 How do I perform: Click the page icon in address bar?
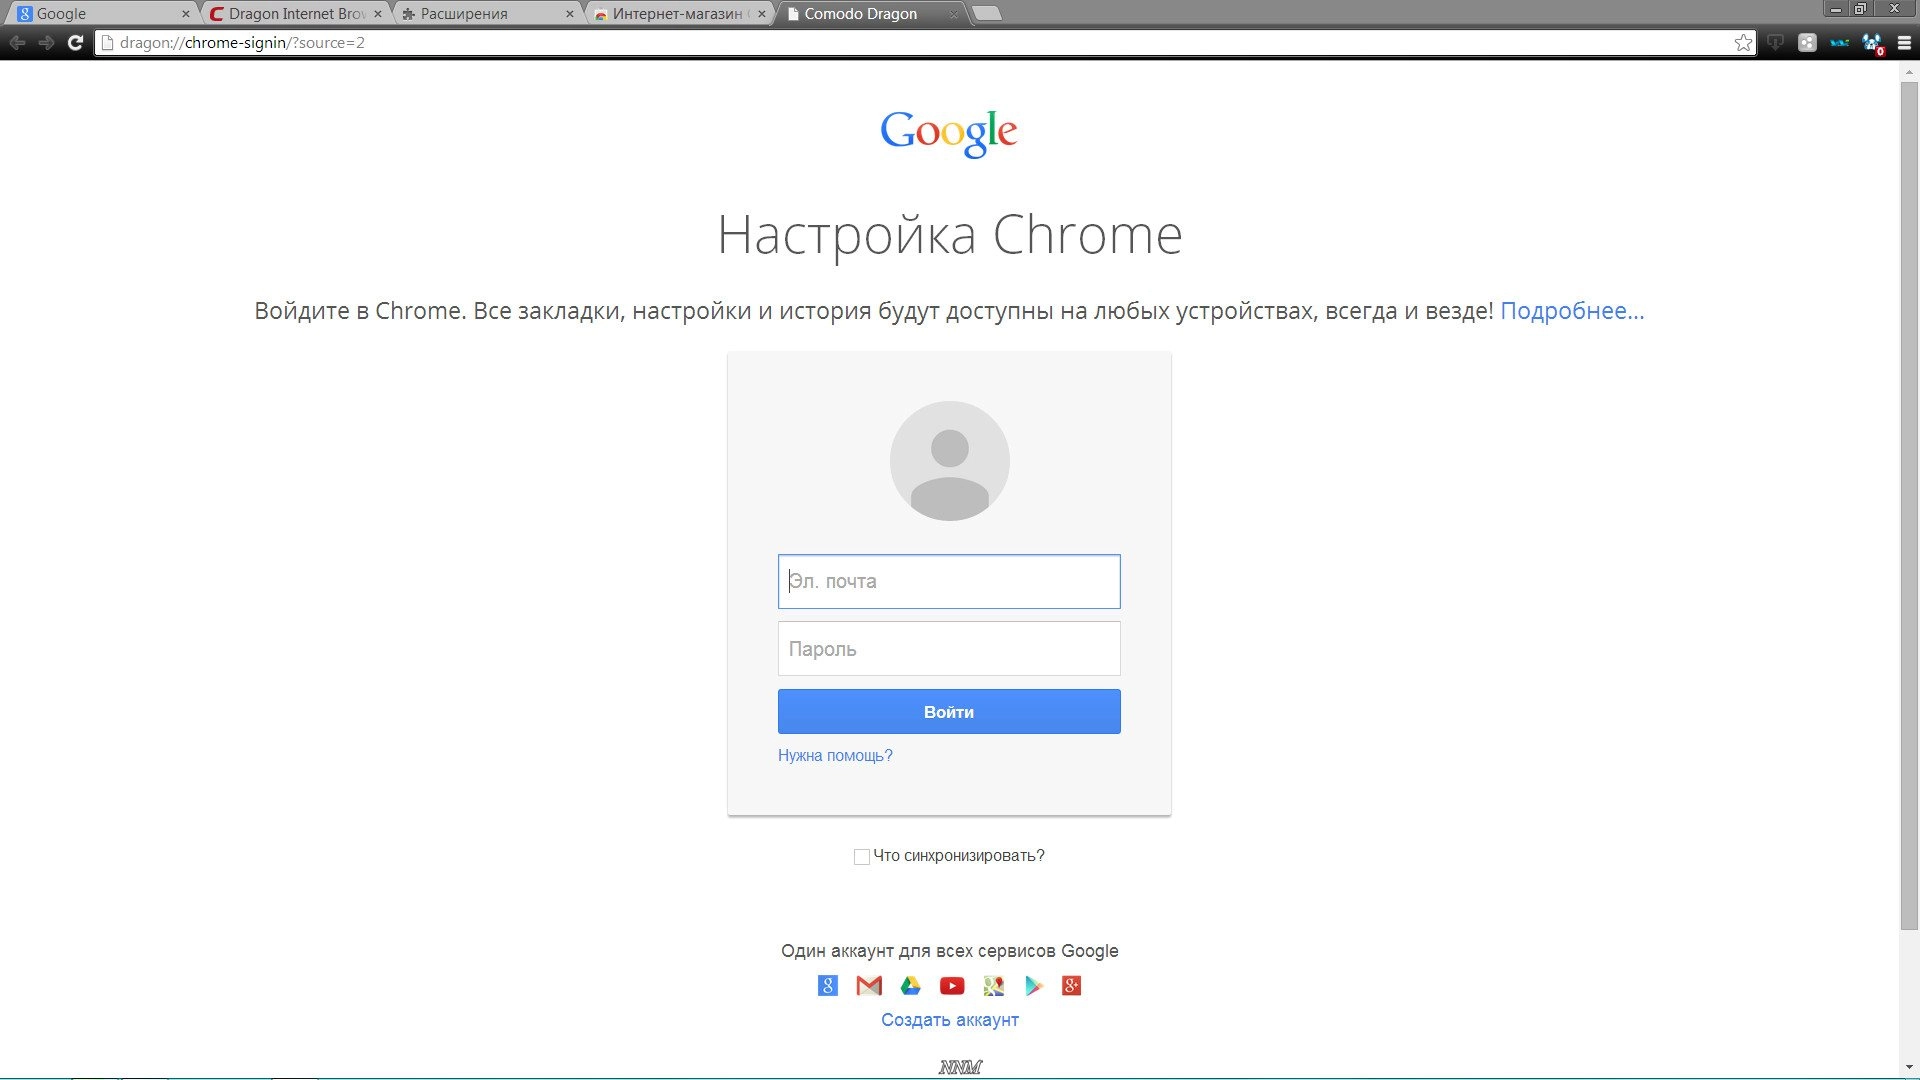pos(107,43)
